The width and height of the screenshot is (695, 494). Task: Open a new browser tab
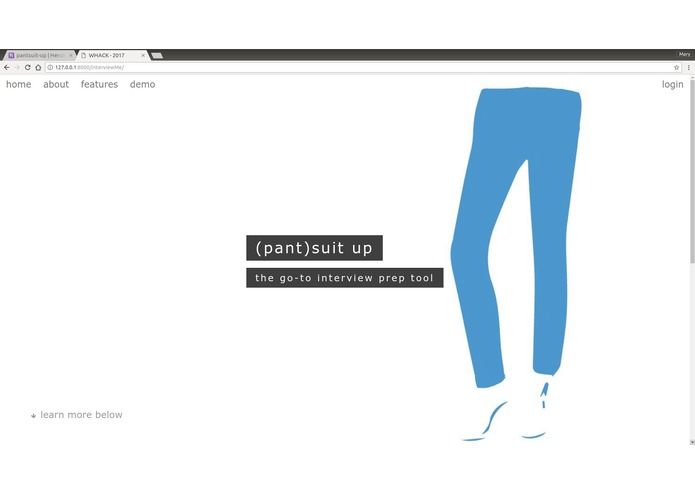pos(157,55)
